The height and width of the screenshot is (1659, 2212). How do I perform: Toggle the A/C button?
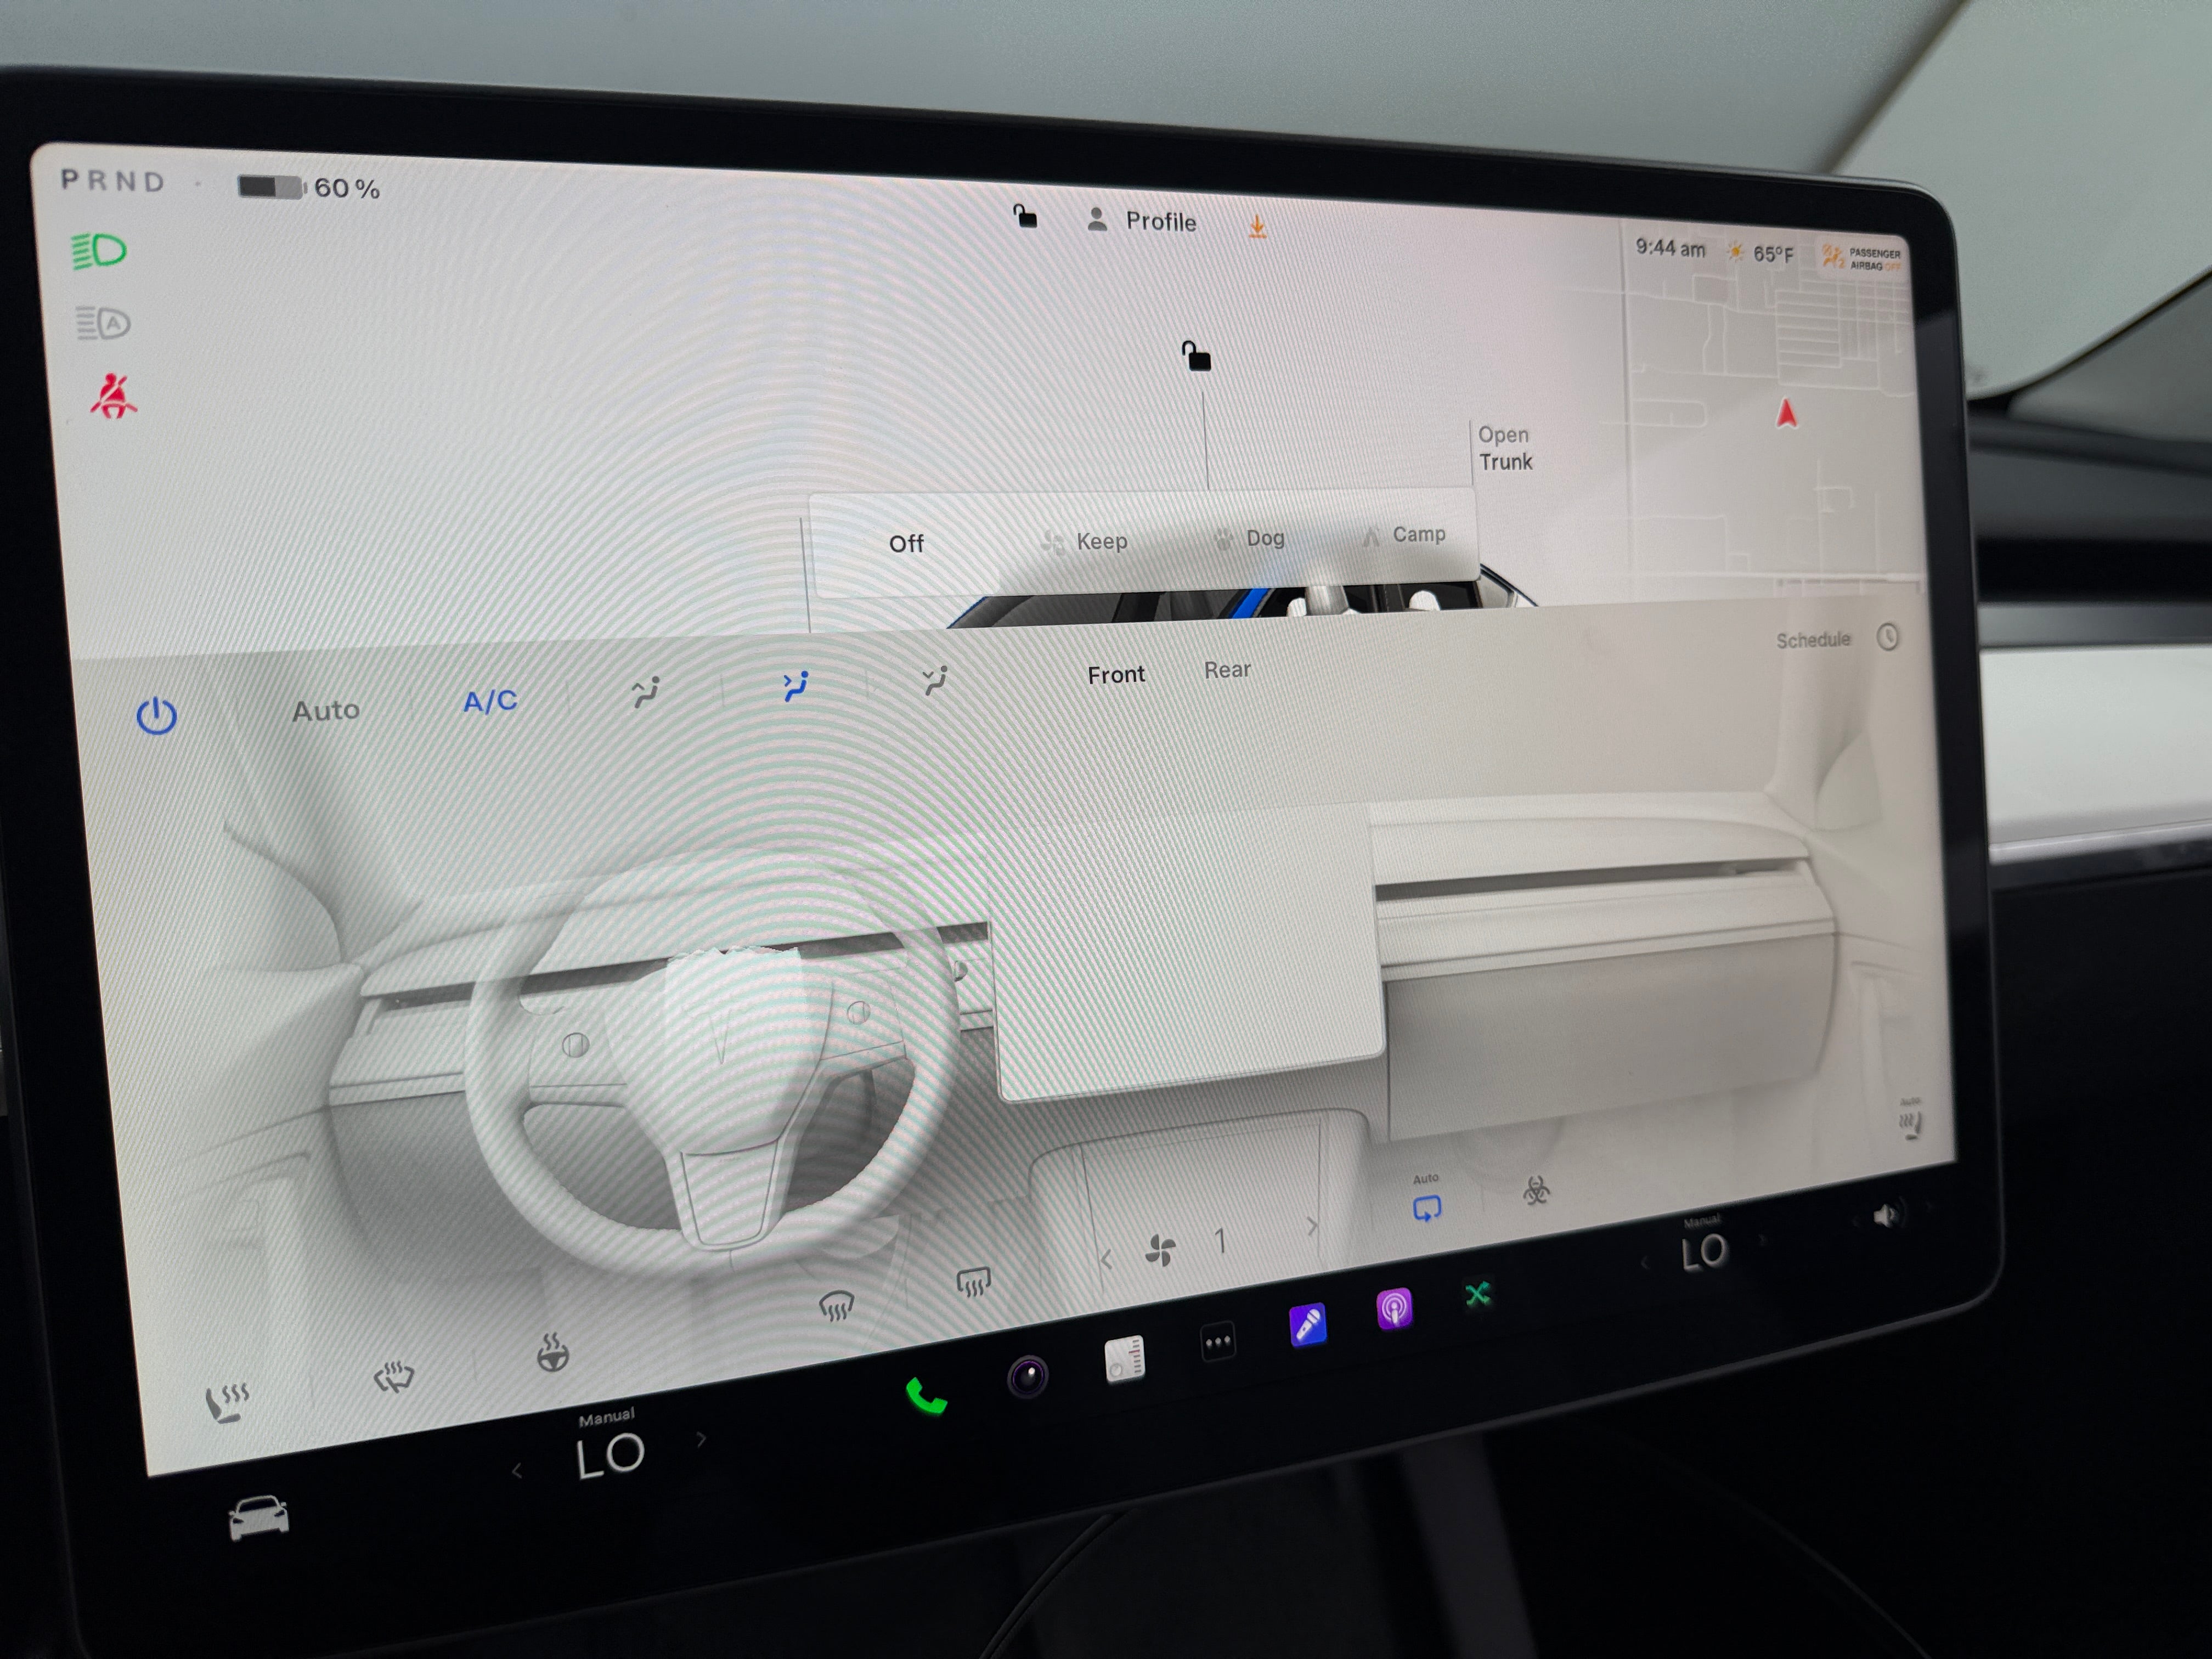490,700
